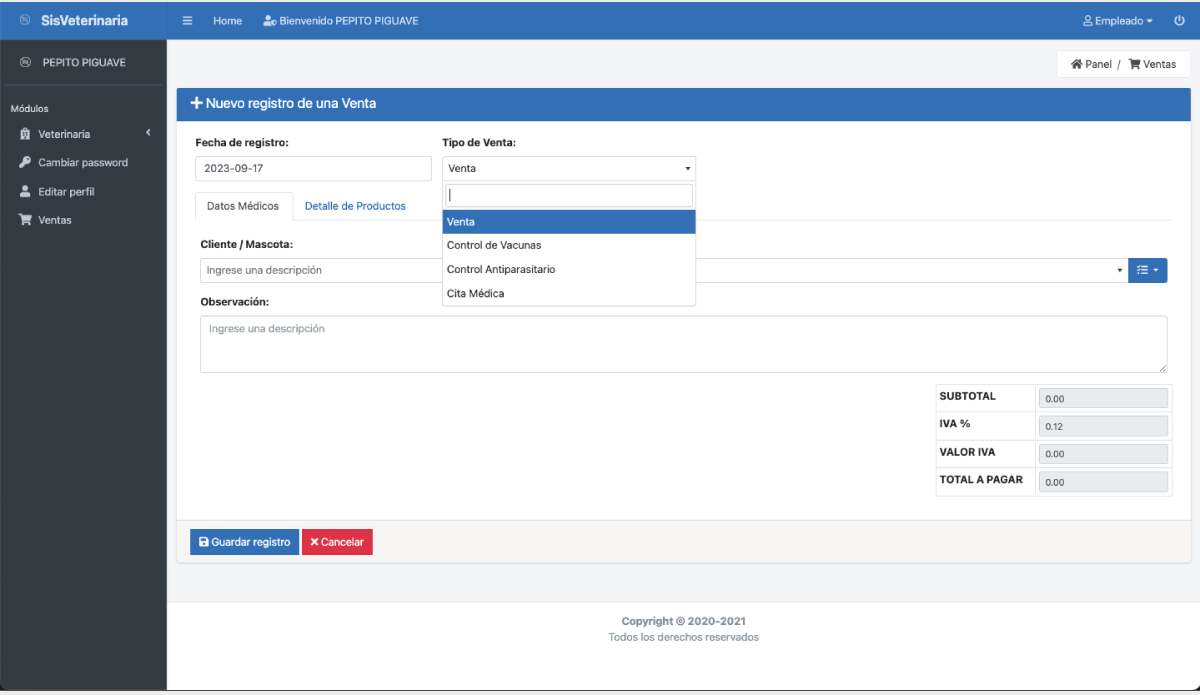
Task: Open Ventas module in sidebar
Action: click(x=55, y=220)
